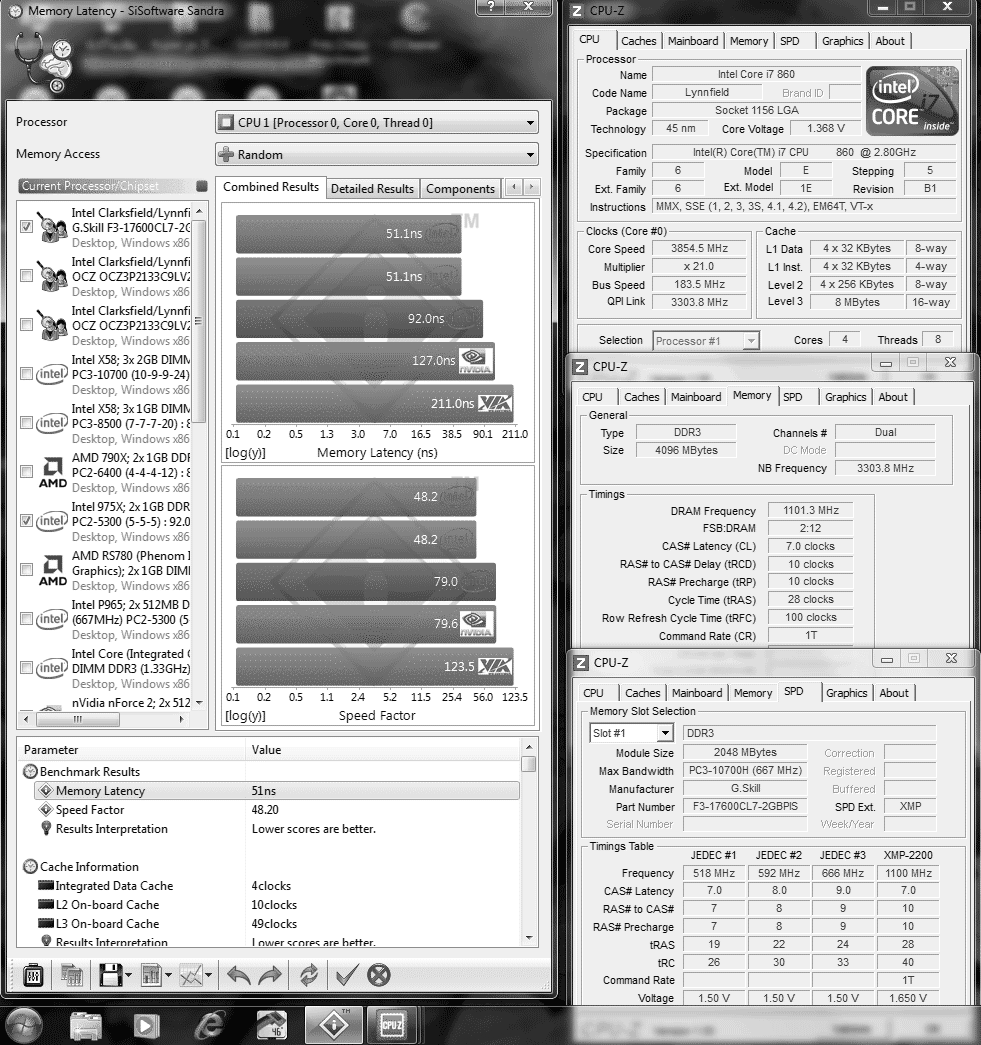This screenshot has width=981, height=1045.
Task: Click the tab strip right scroll arrow
Action: 531,188
